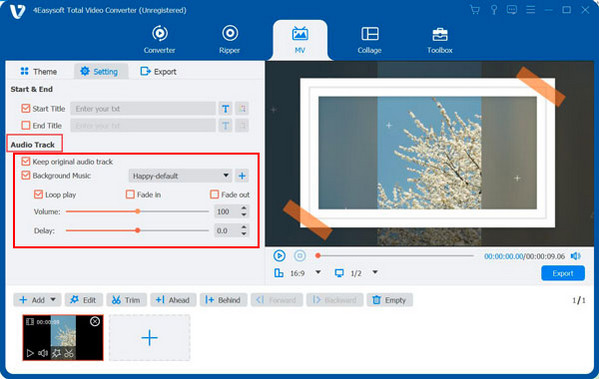
Task: Open font settings for End Title
Action: pyautogui.click(x=225, y=126)
